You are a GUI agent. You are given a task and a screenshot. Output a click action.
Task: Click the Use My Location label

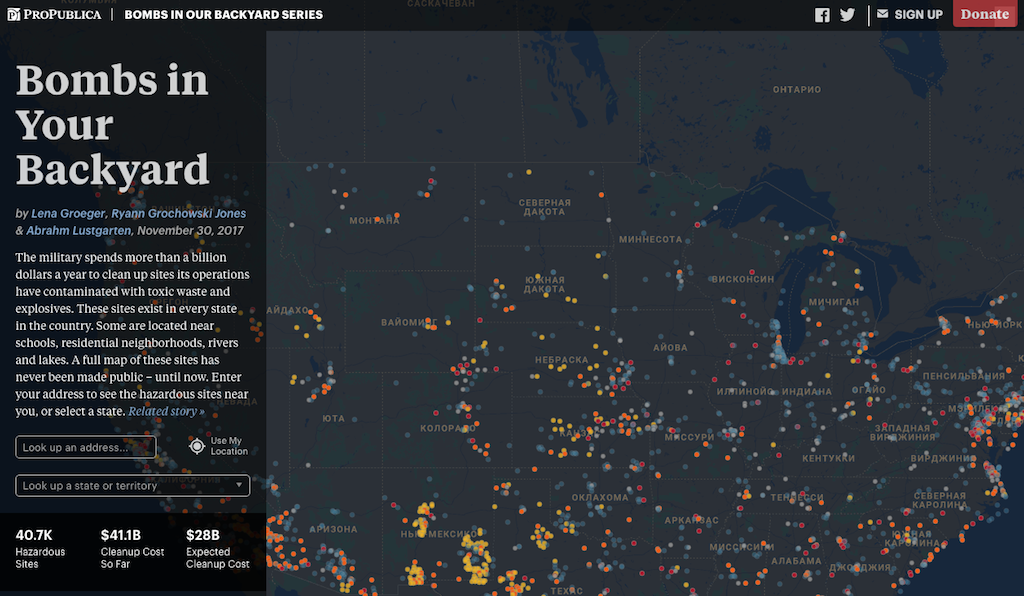click(229, 446)
